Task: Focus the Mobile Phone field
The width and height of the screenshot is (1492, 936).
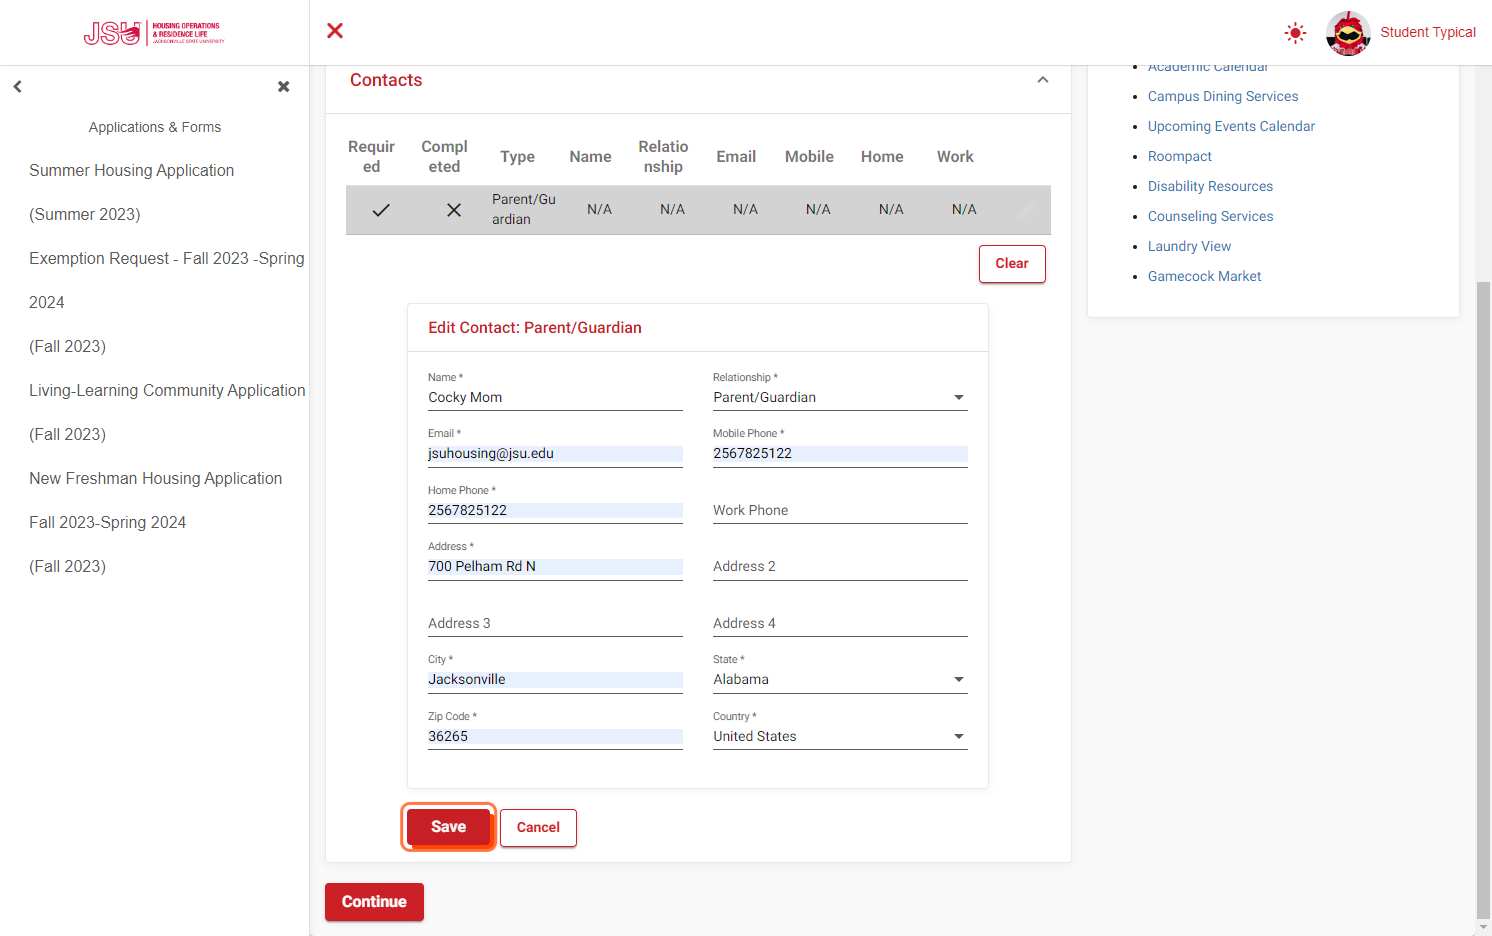Action: pos(840,454)
